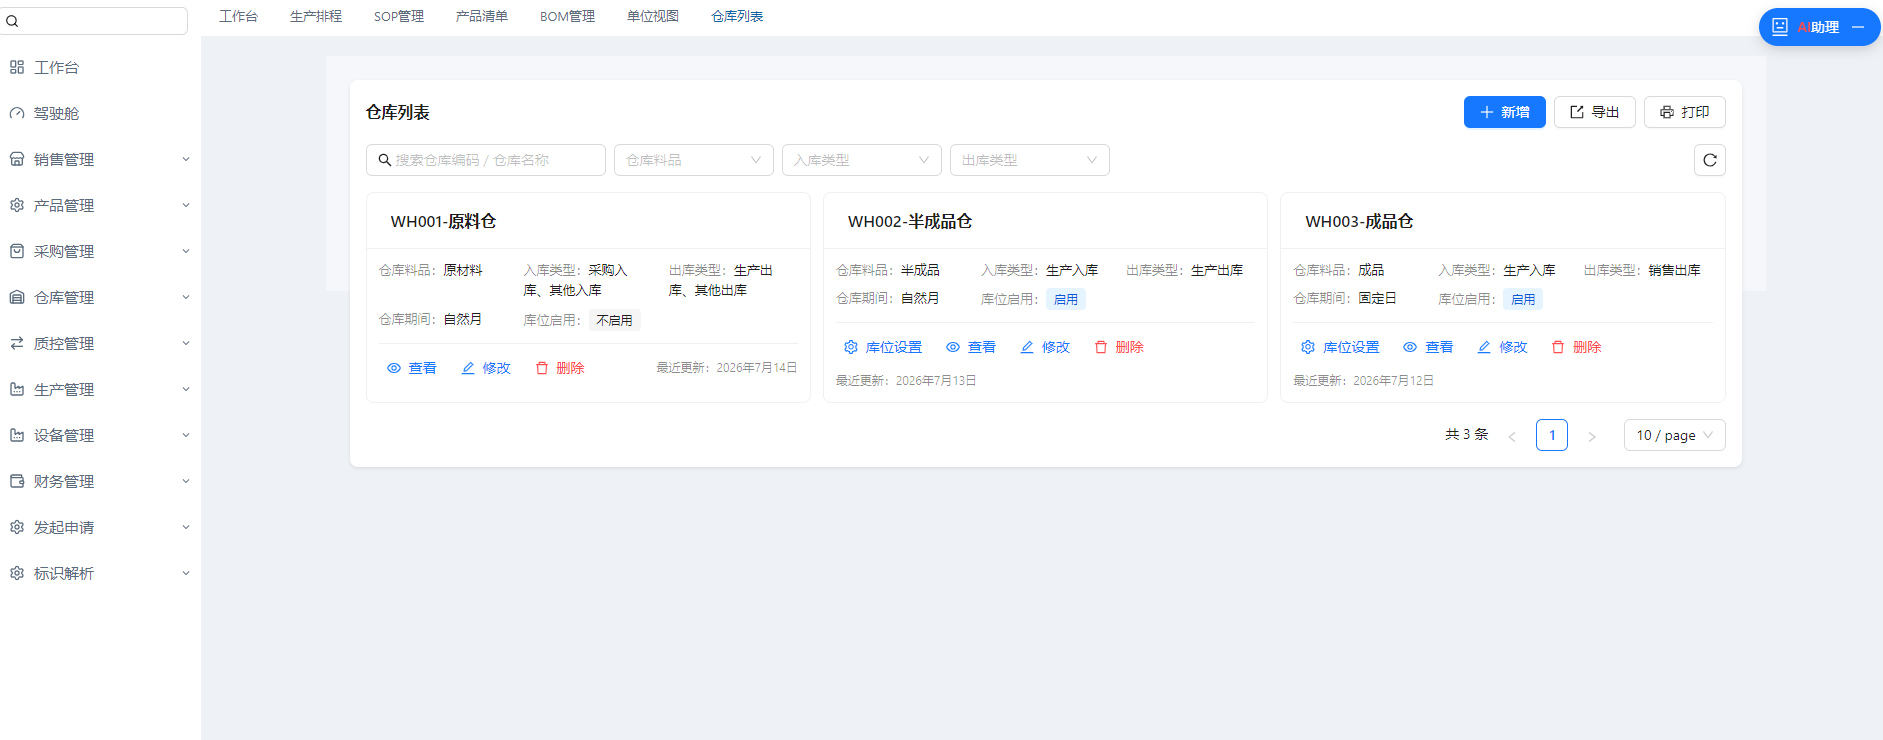Go to page 1 in pagination
The height and width of the screenshot is (740, 1883).
[x=1552, y=435]
